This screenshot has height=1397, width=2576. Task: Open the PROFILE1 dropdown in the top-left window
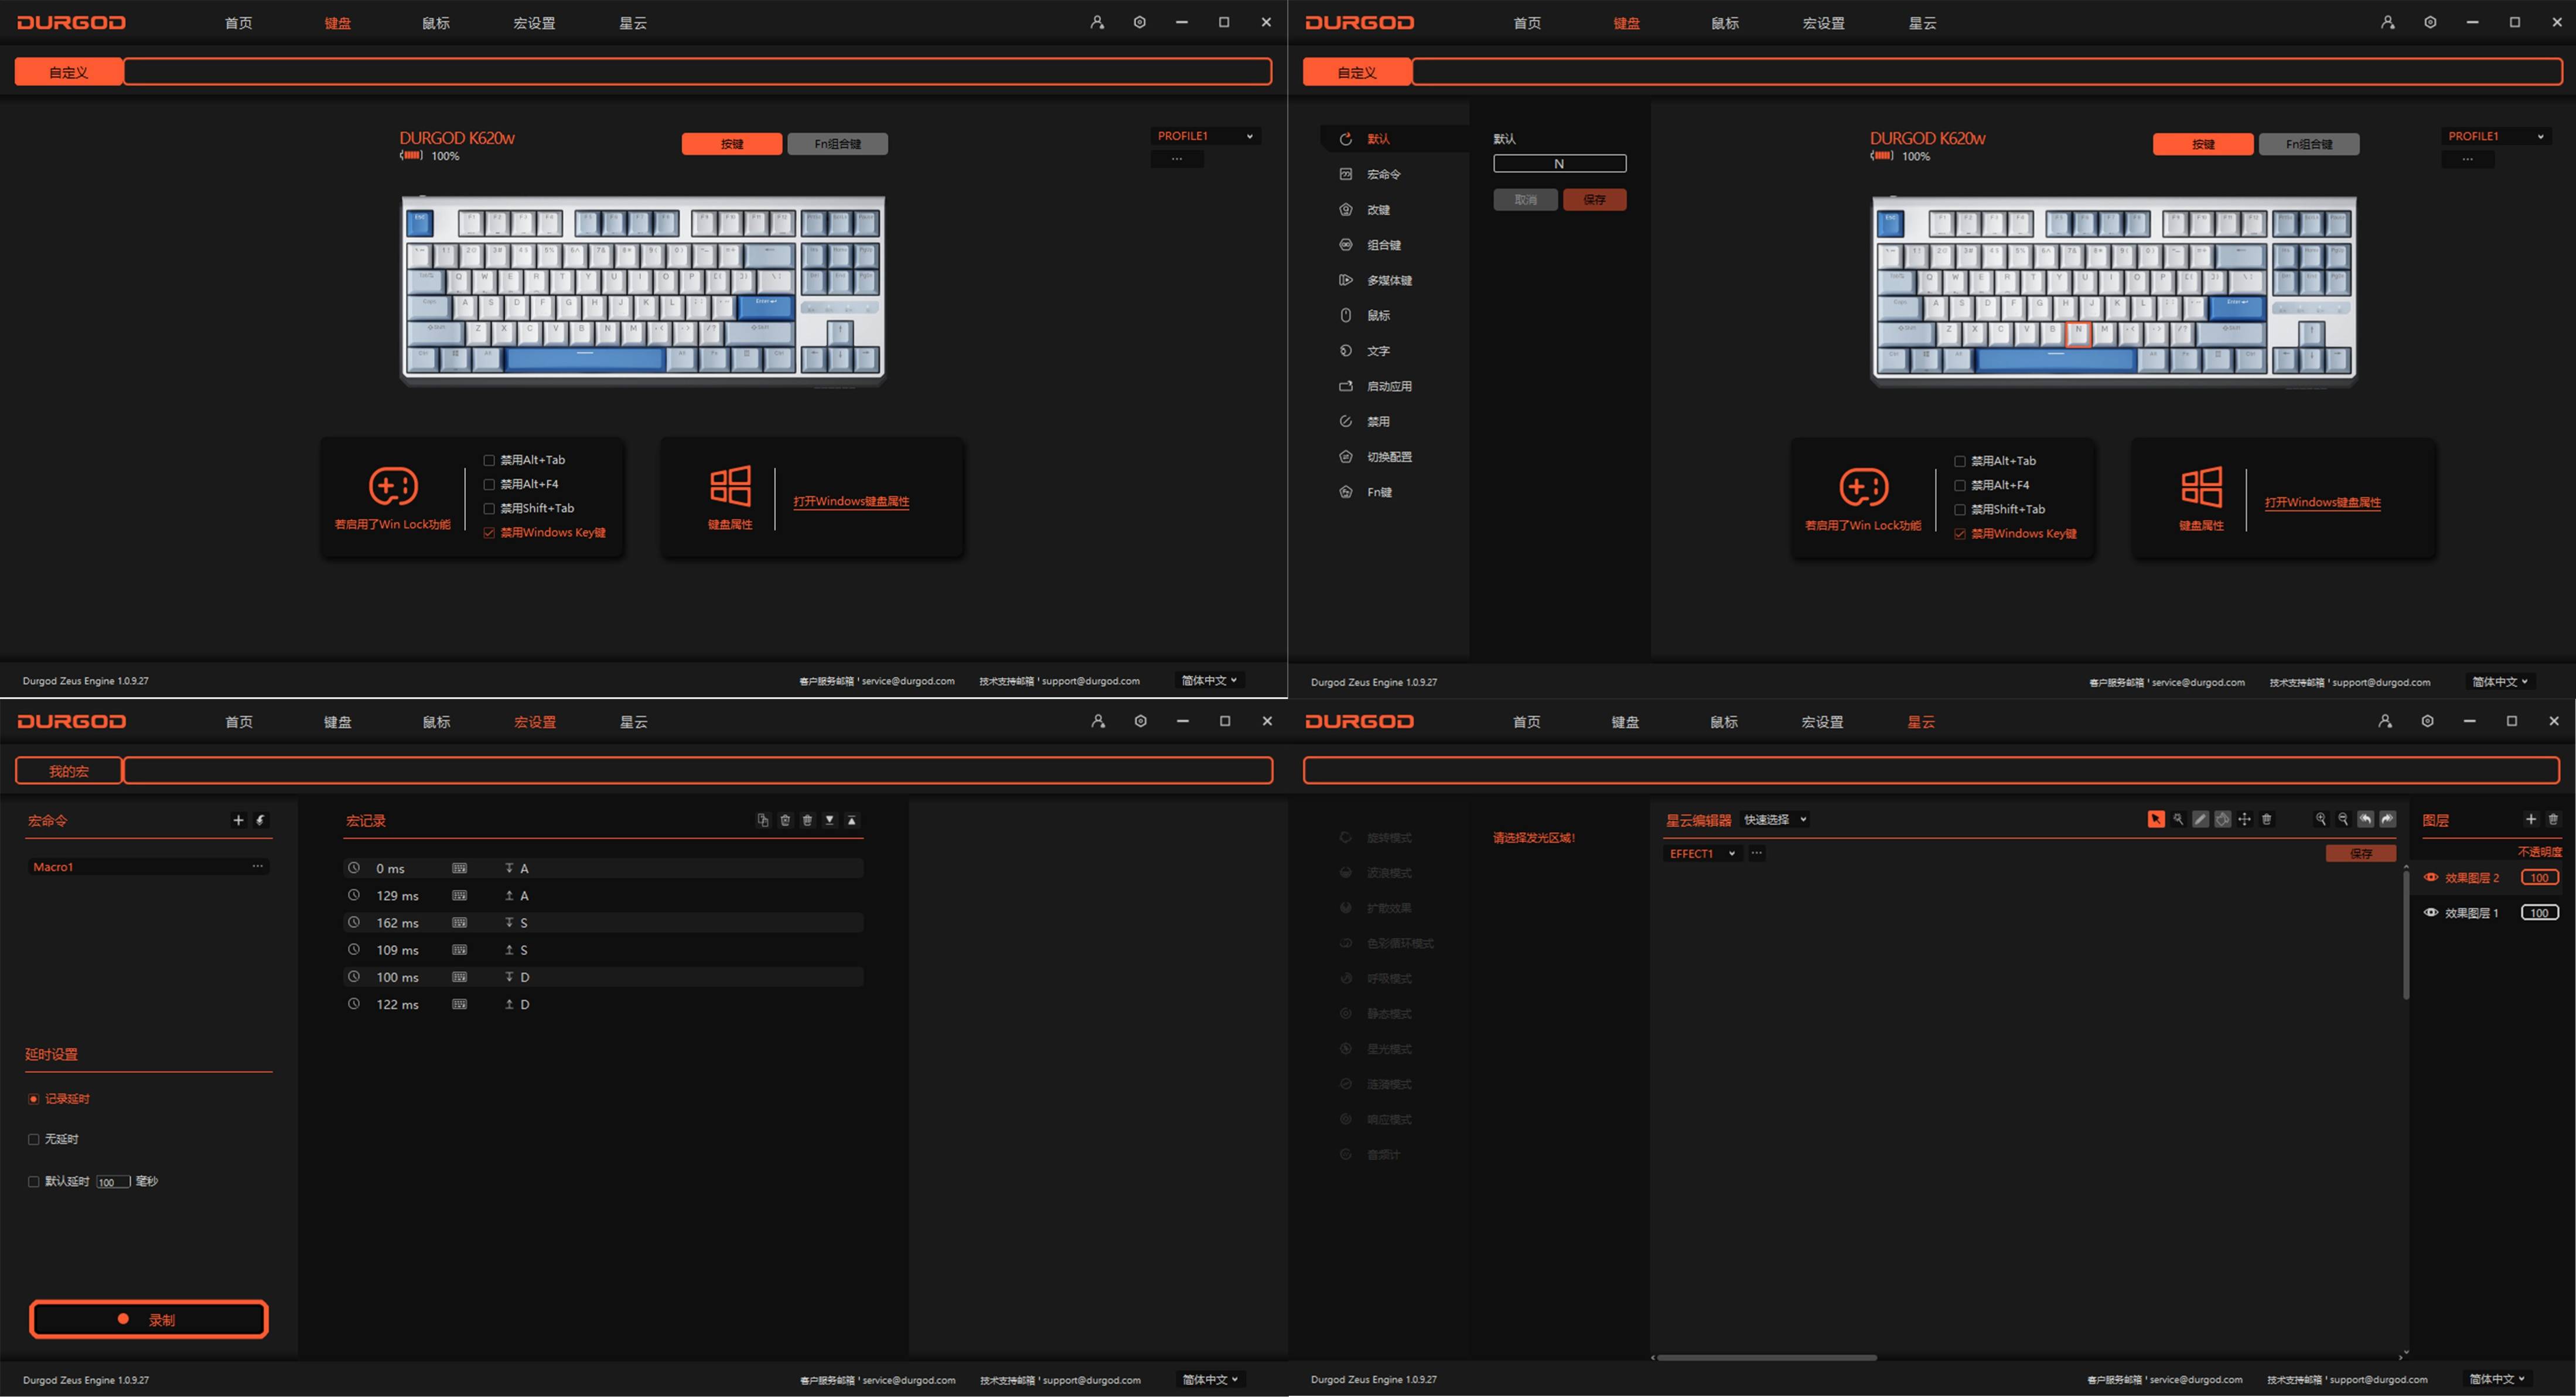[1205, 136]
